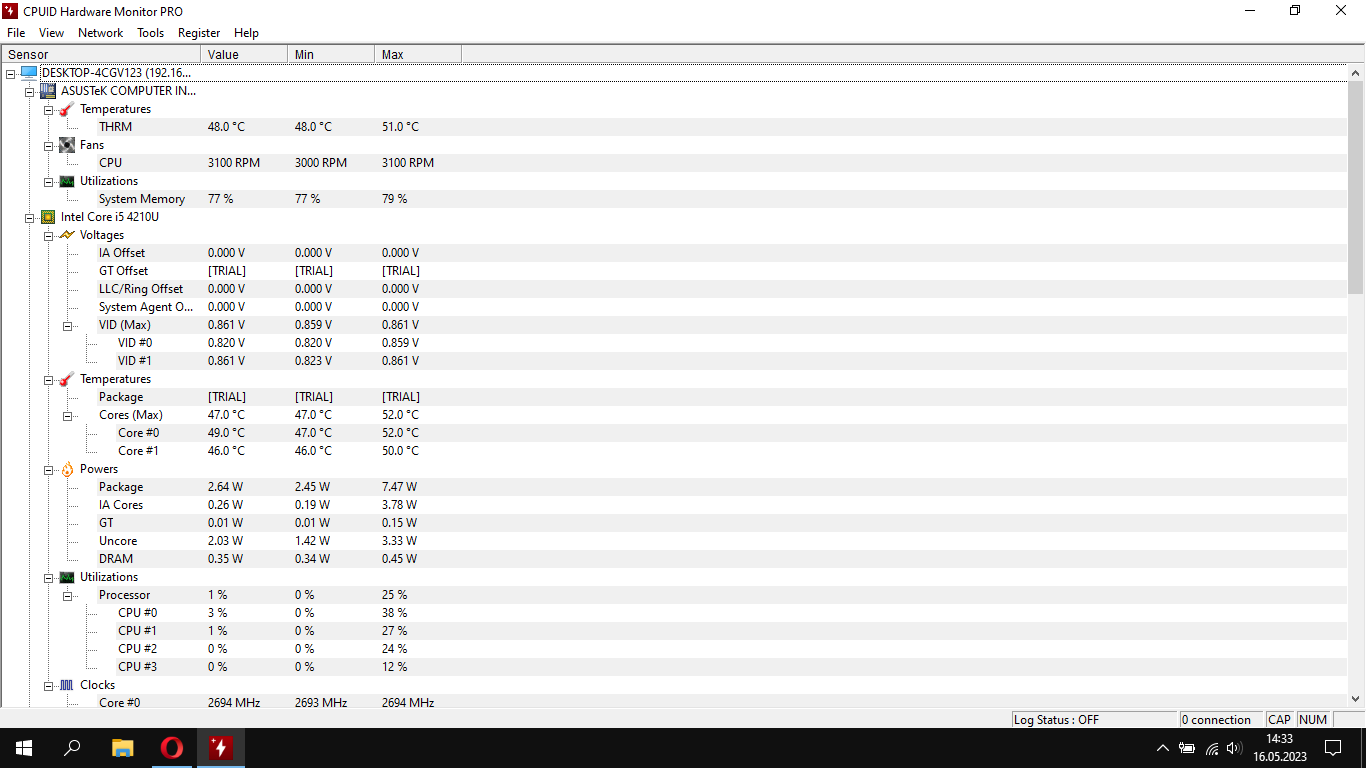
Task: Collapse the motherboard Fans node
Action: click(49, 146)
